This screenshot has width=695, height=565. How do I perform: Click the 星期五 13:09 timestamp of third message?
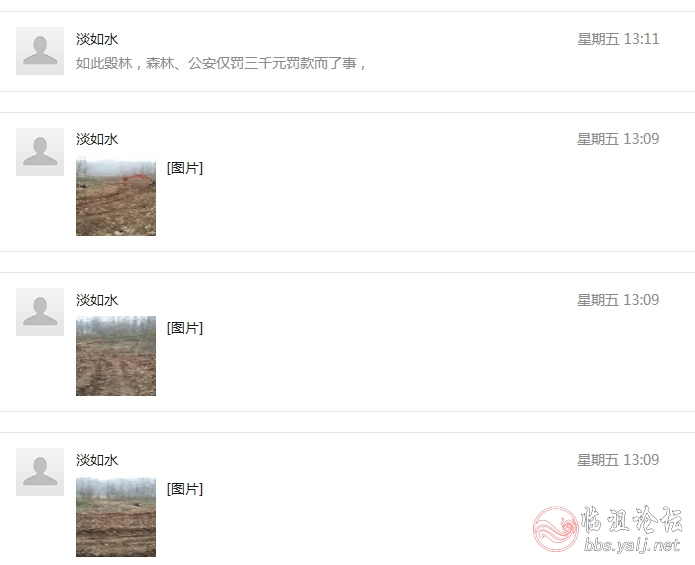click(618, 300)
